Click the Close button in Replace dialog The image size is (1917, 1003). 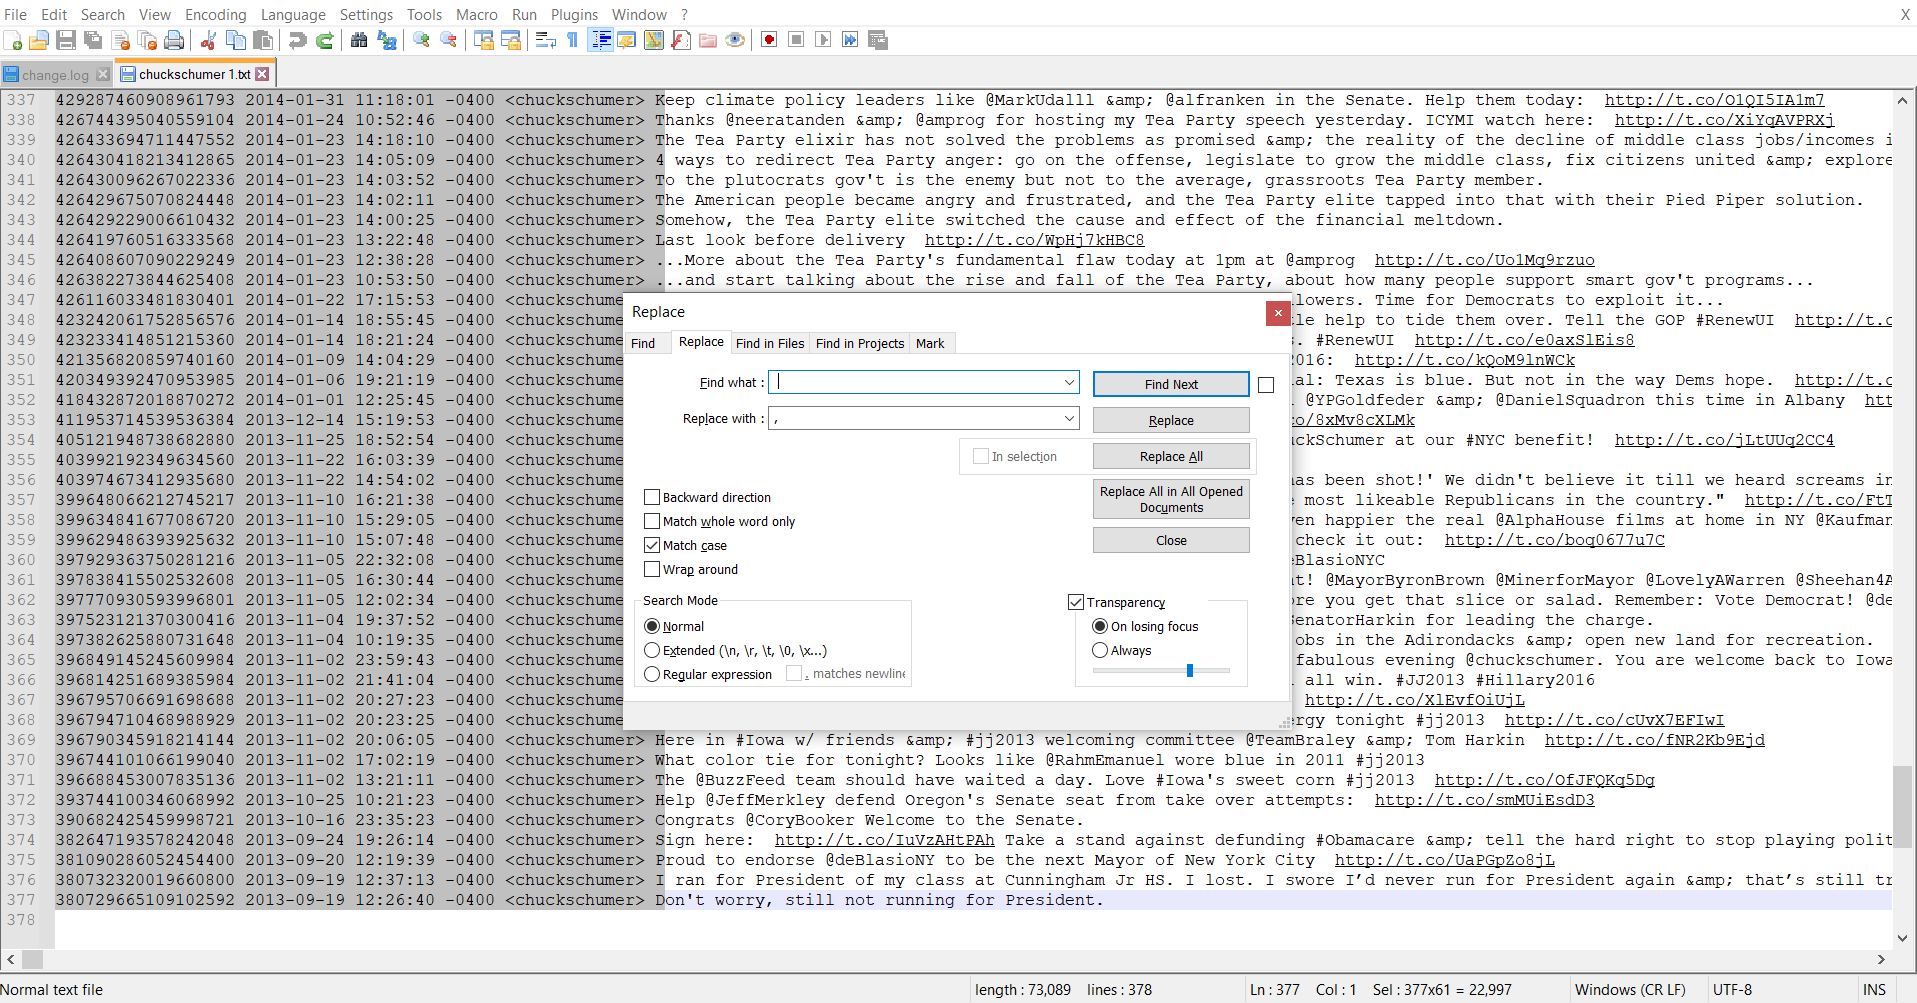1171,540
